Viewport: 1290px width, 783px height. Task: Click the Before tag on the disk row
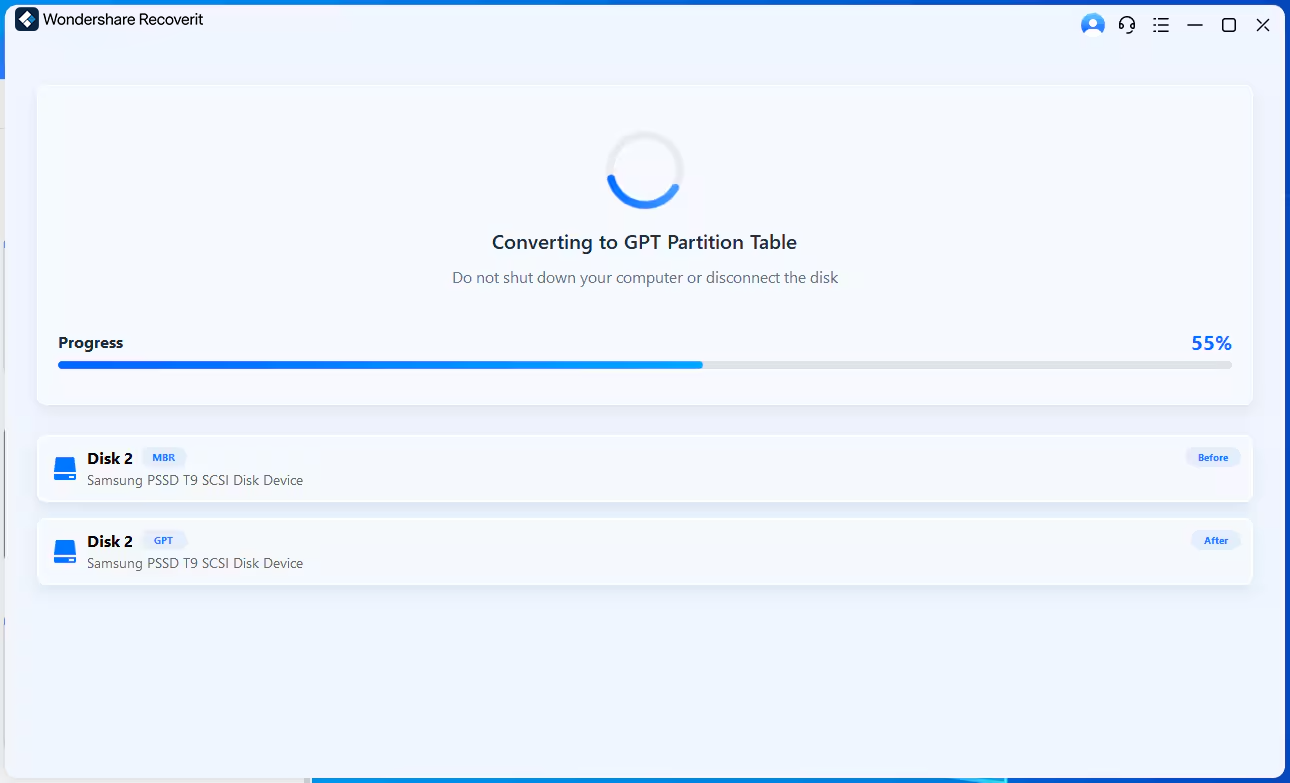1213,457
